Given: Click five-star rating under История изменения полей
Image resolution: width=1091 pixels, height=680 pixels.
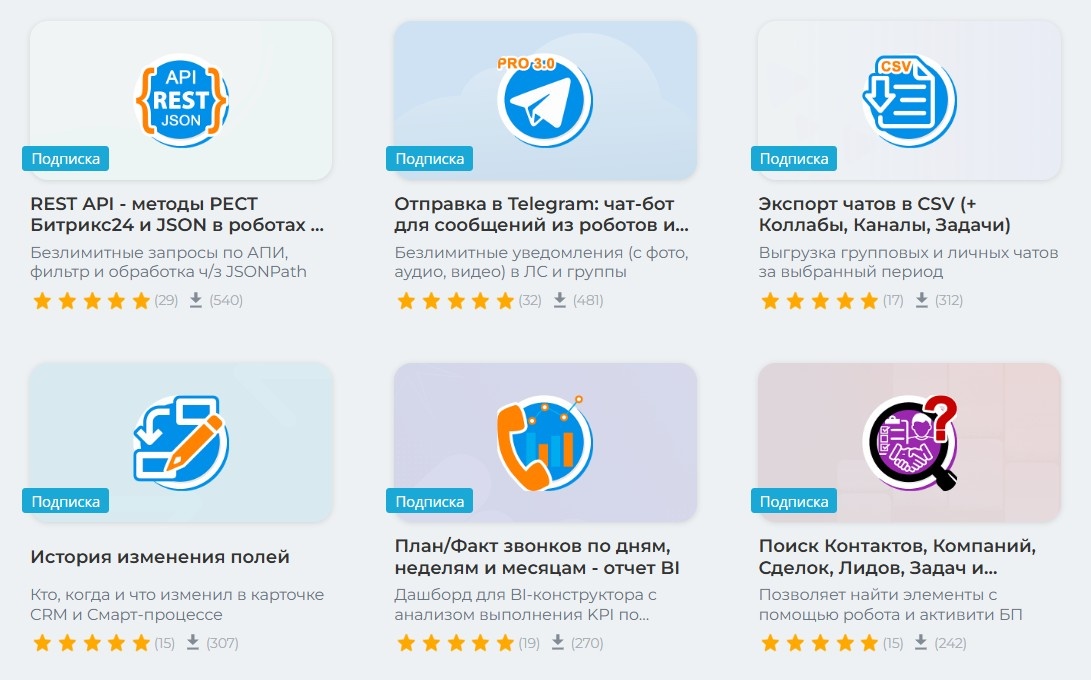Looking at the screenshot, I should coord(91,643).
